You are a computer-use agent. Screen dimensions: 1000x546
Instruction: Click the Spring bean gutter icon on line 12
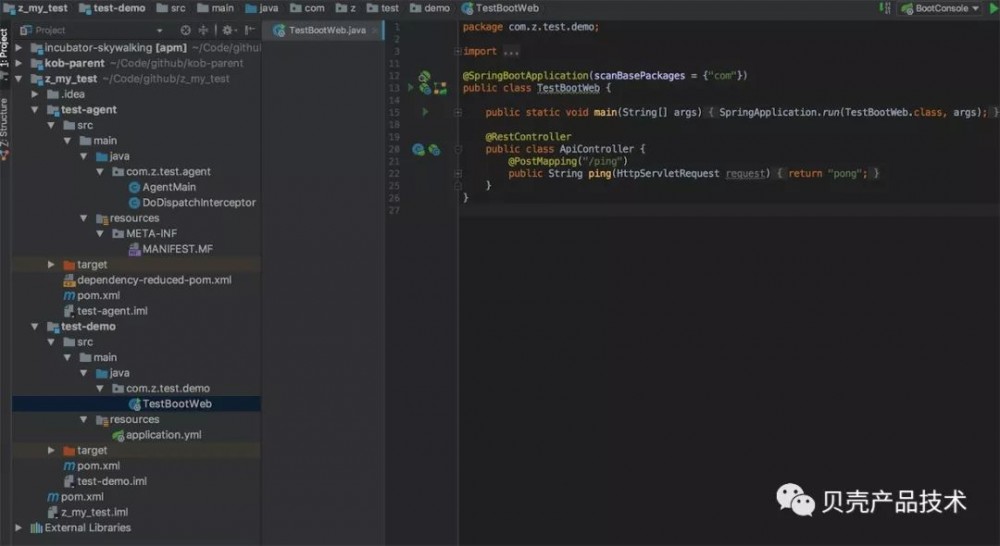(x=424, y=77)
